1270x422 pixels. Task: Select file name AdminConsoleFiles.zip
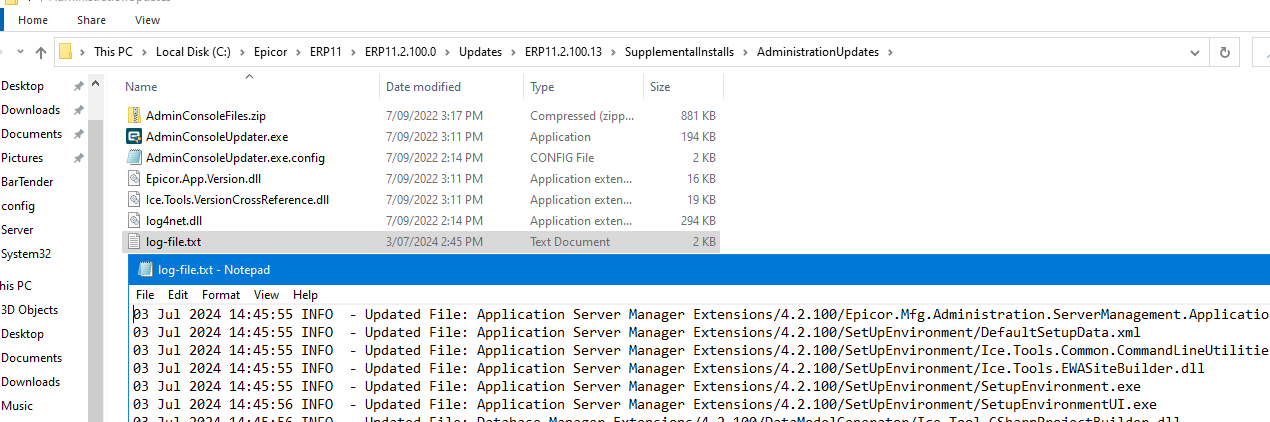pyautogui.click(x=206, y=116)
